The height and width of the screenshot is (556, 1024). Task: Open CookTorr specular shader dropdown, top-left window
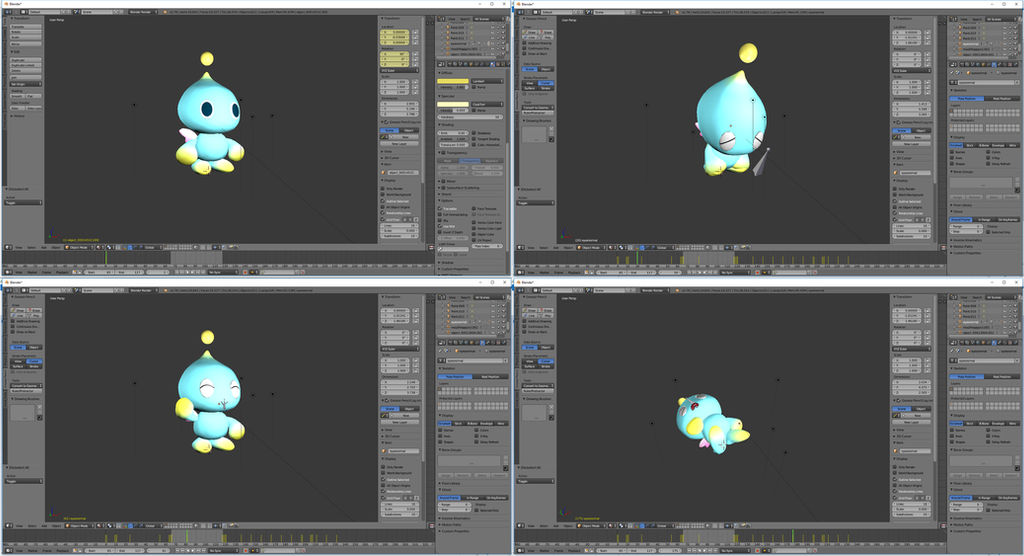click(487, 105)
